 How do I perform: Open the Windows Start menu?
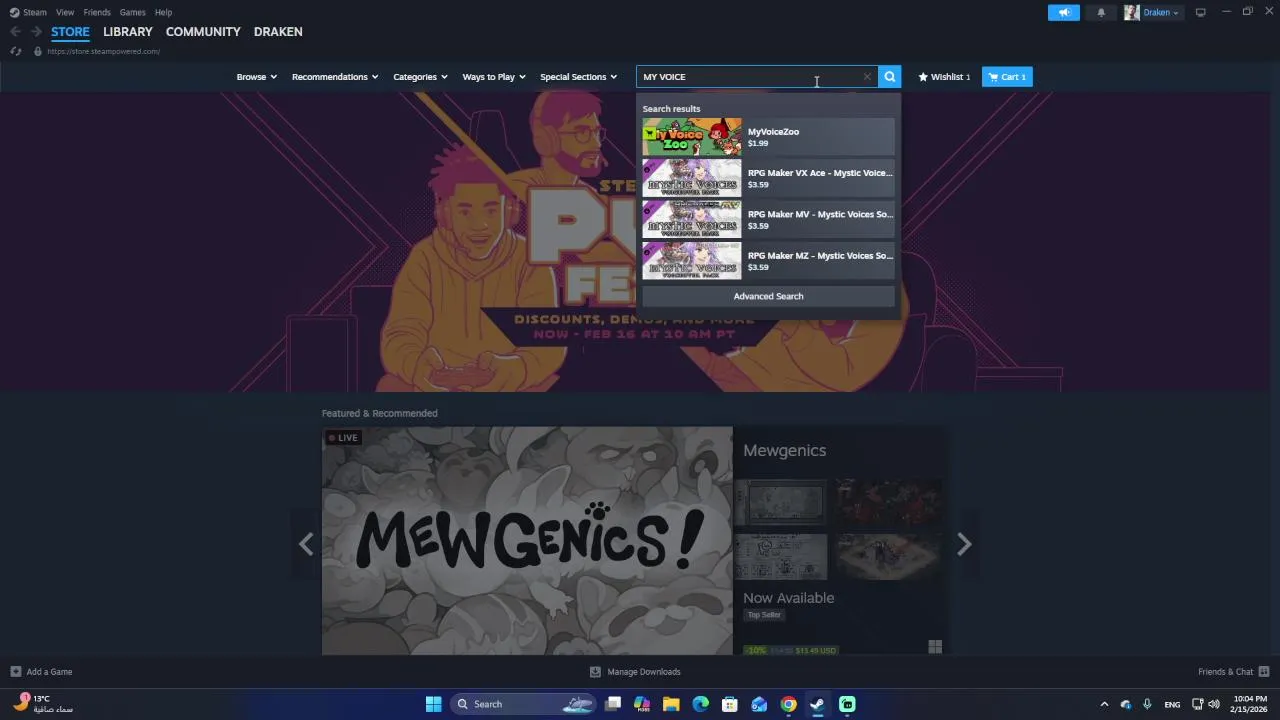click(x=433, y=704)
